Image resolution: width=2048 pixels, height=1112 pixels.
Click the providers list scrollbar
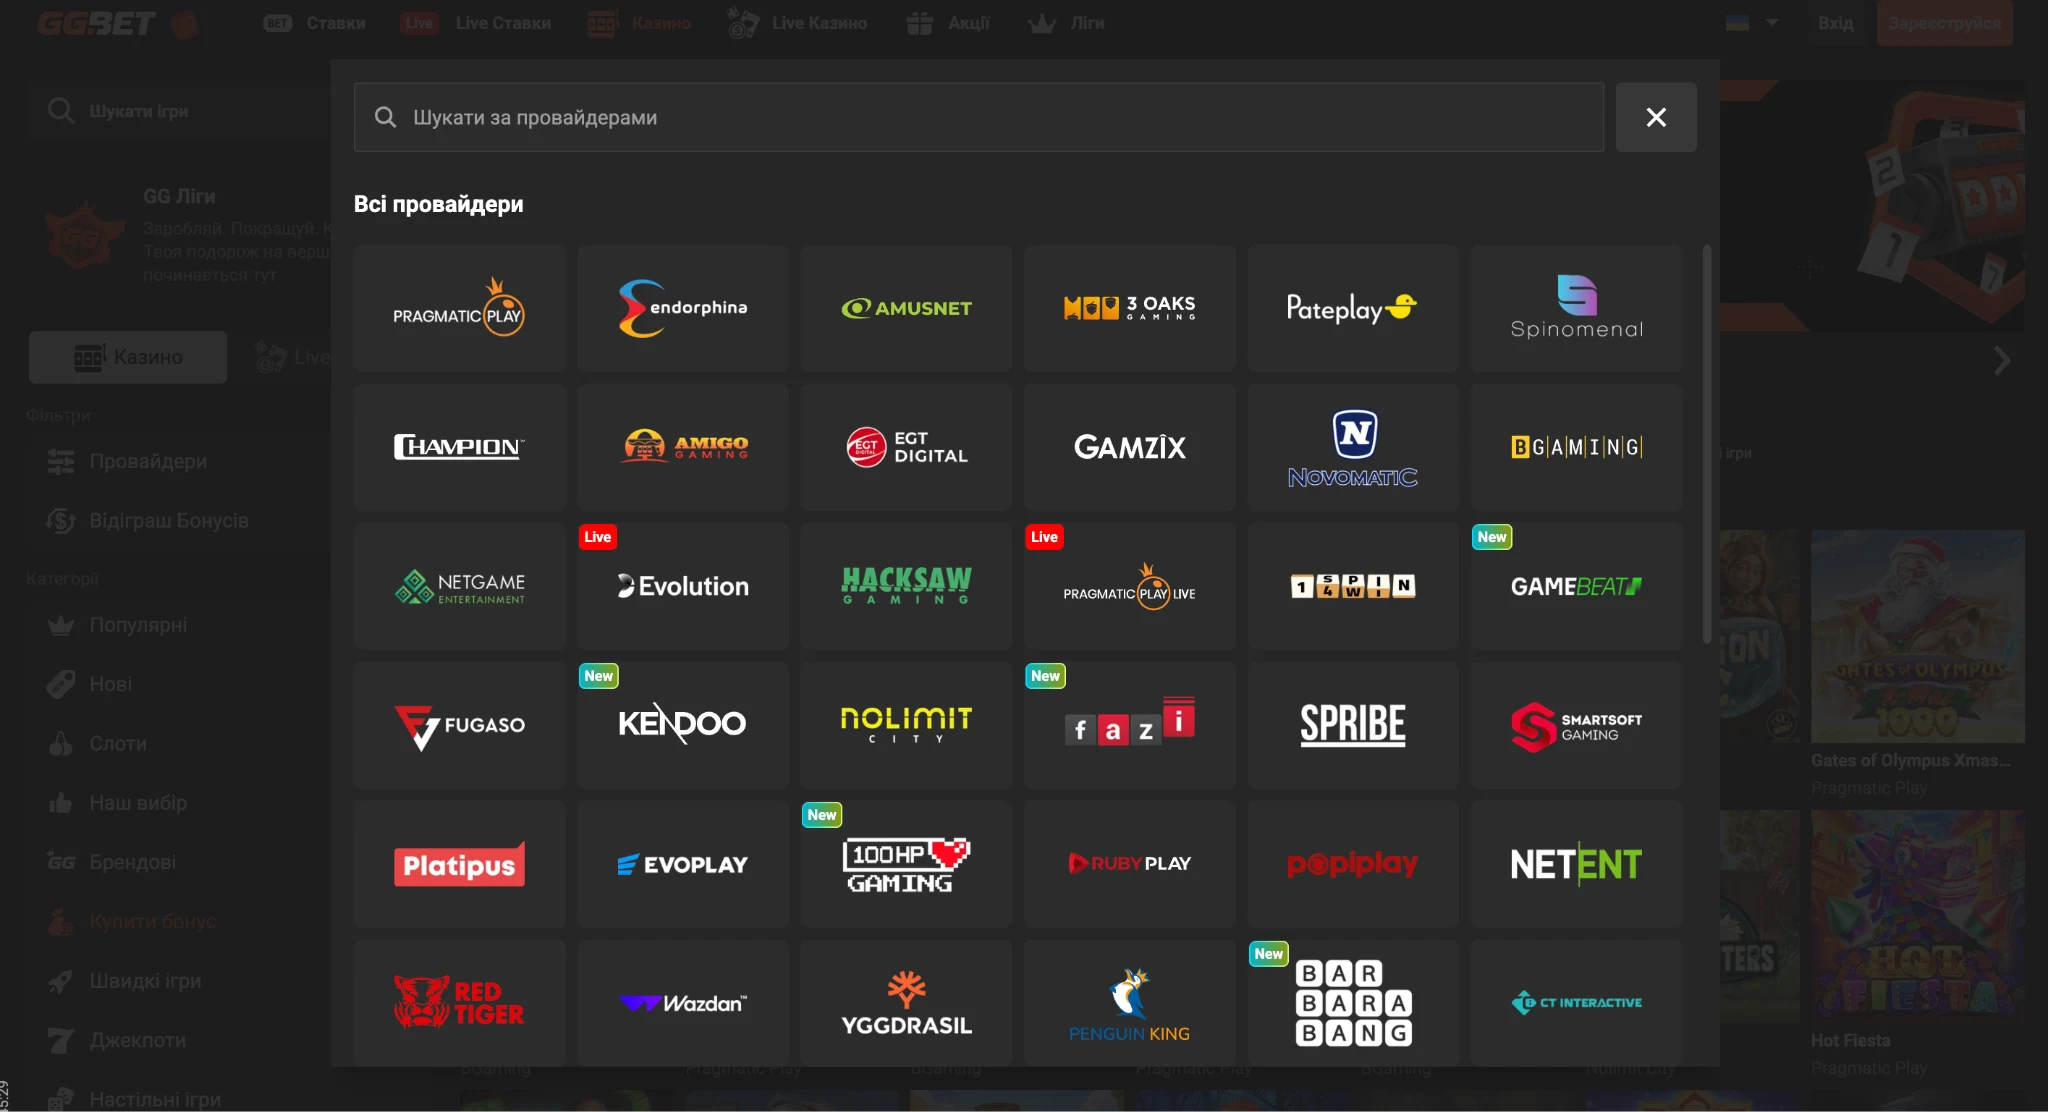coord(1707,445)
